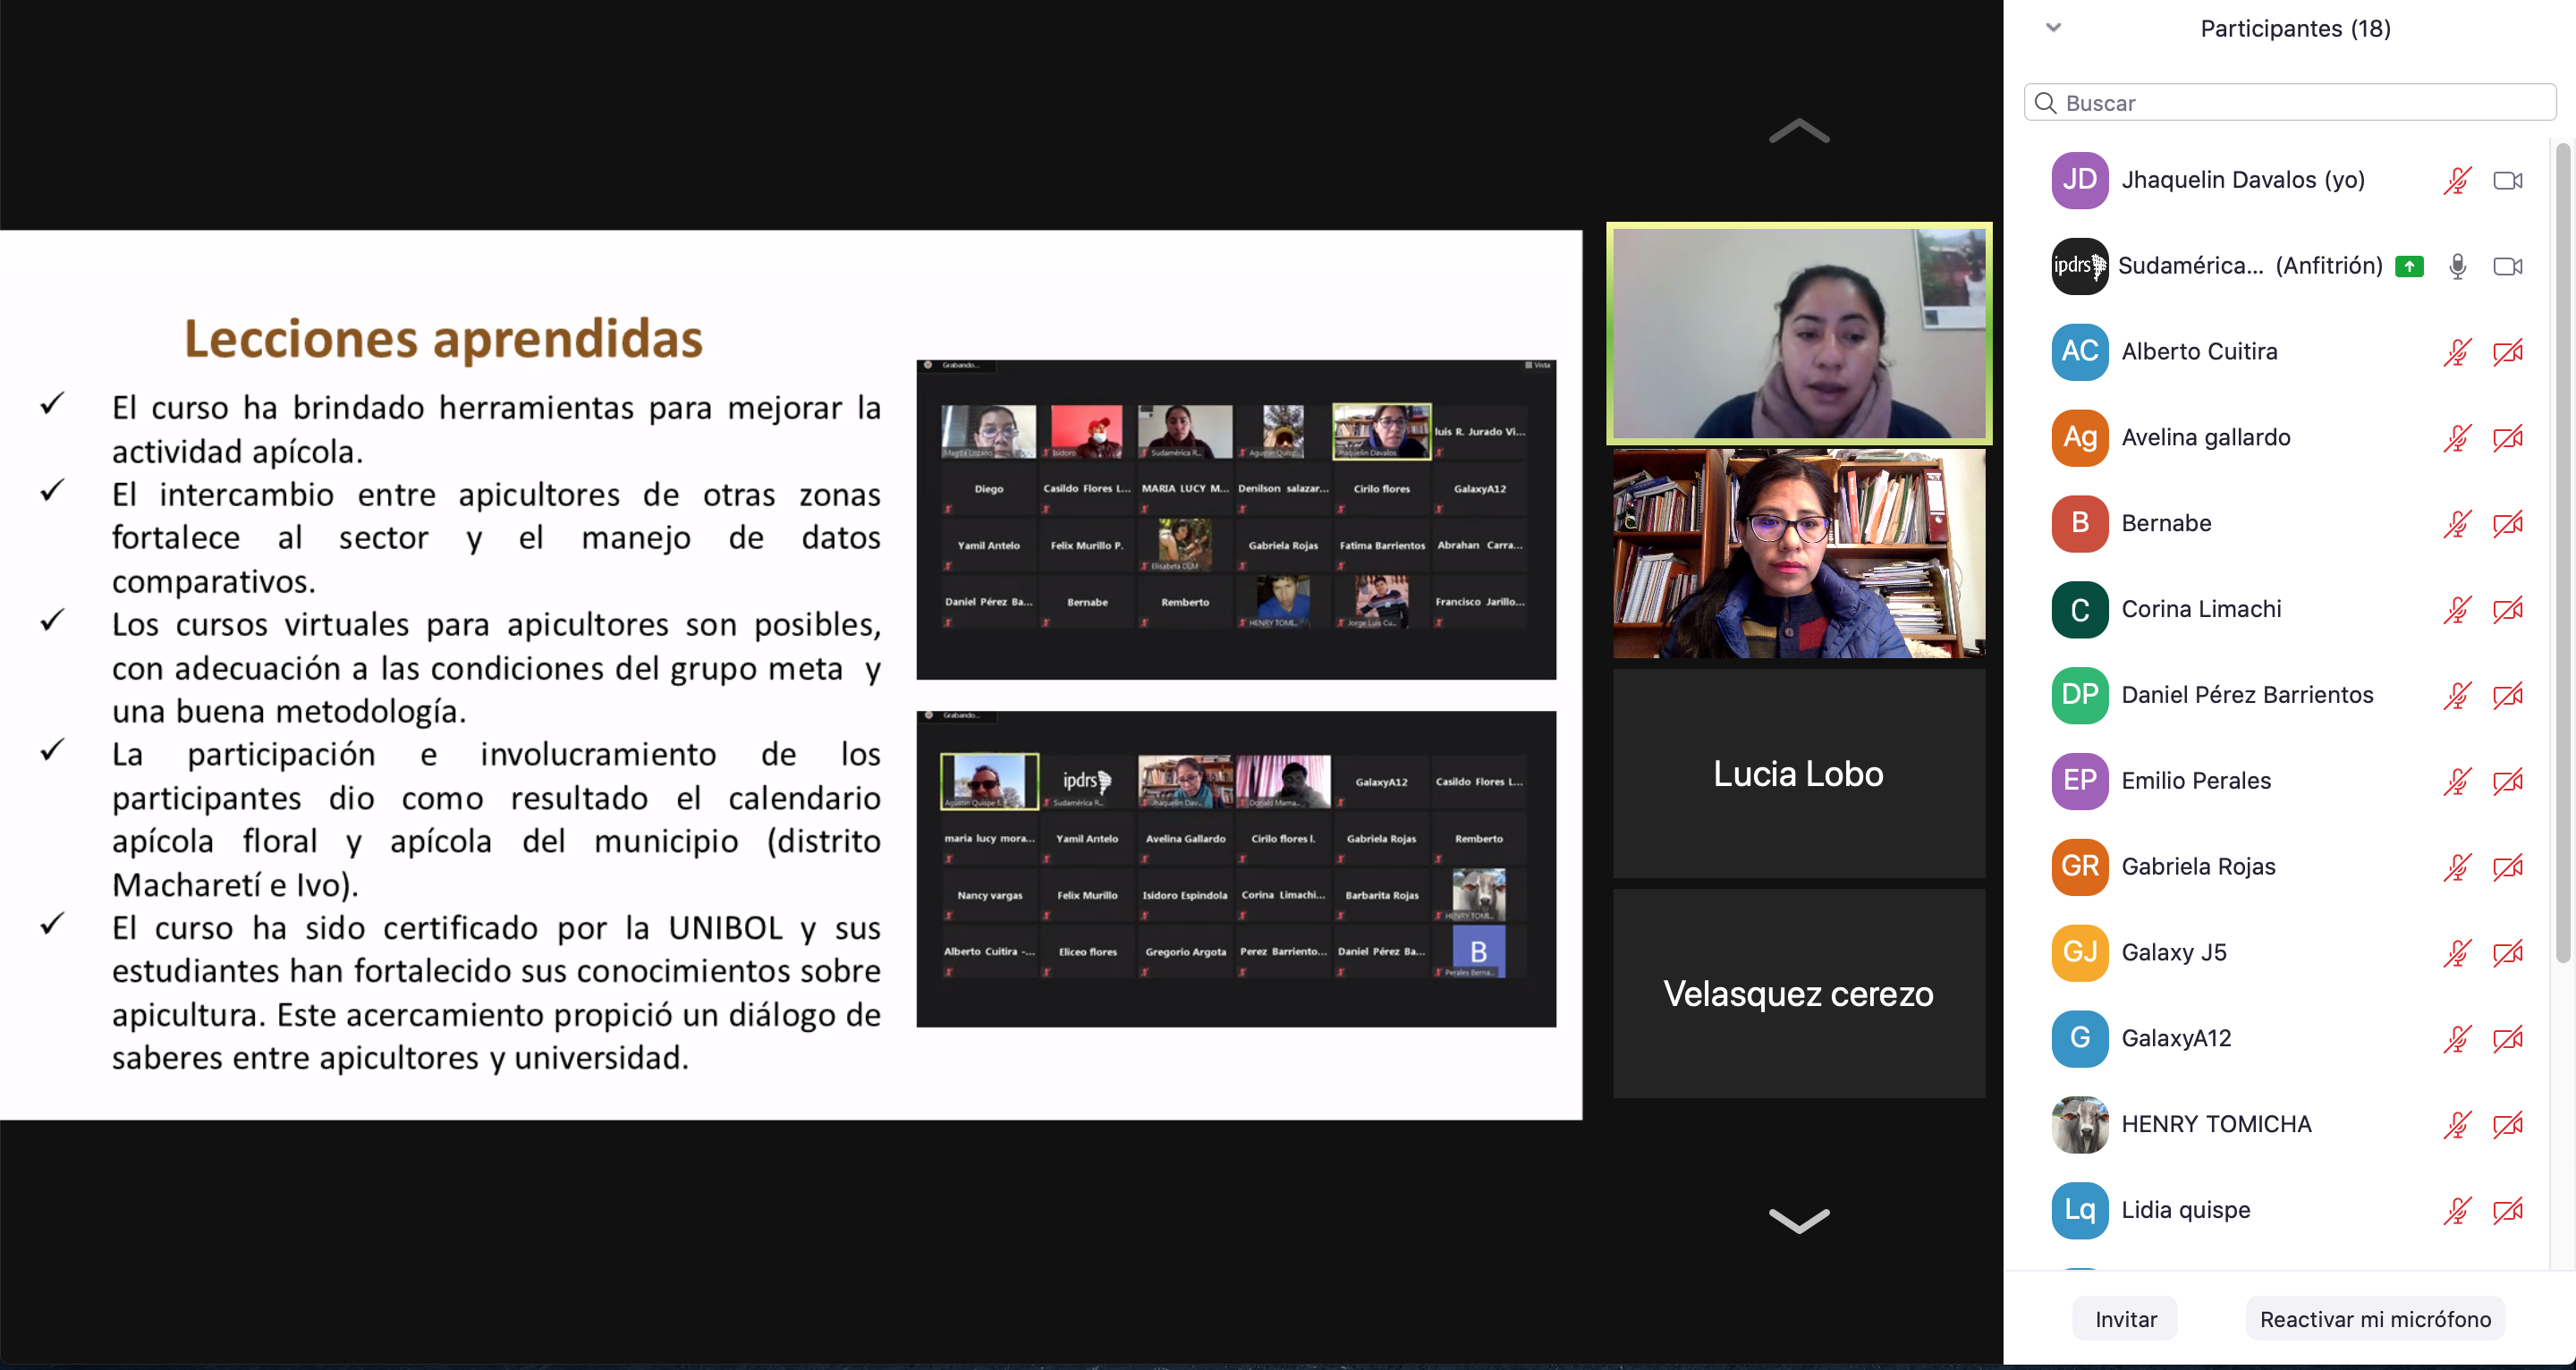Select Emilio Perales participant entry
Viewport: 2576px width, 1370px height.
coord(2195,781)
